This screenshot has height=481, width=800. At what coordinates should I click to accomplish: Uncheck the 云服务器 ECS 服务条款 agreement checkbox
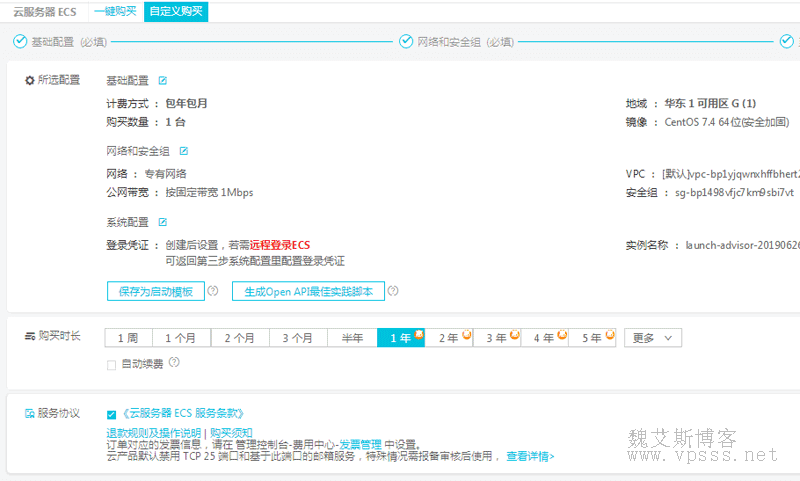112,413
